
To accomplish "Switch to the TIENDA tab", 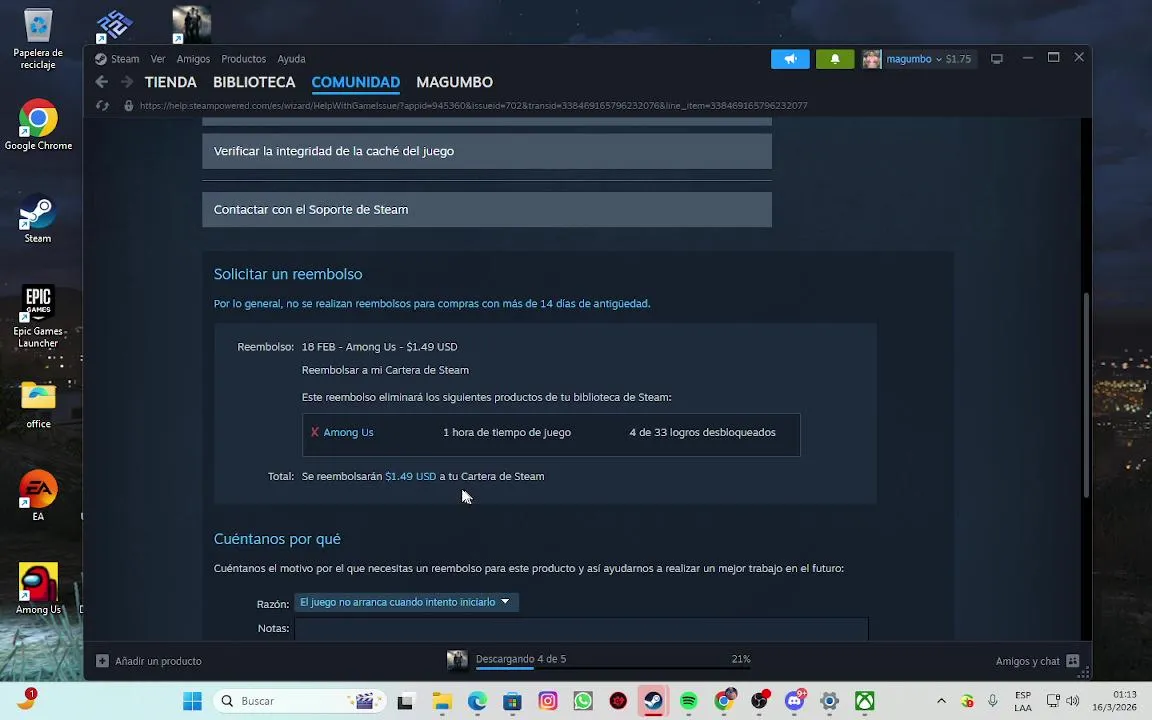I will point(170,82).
